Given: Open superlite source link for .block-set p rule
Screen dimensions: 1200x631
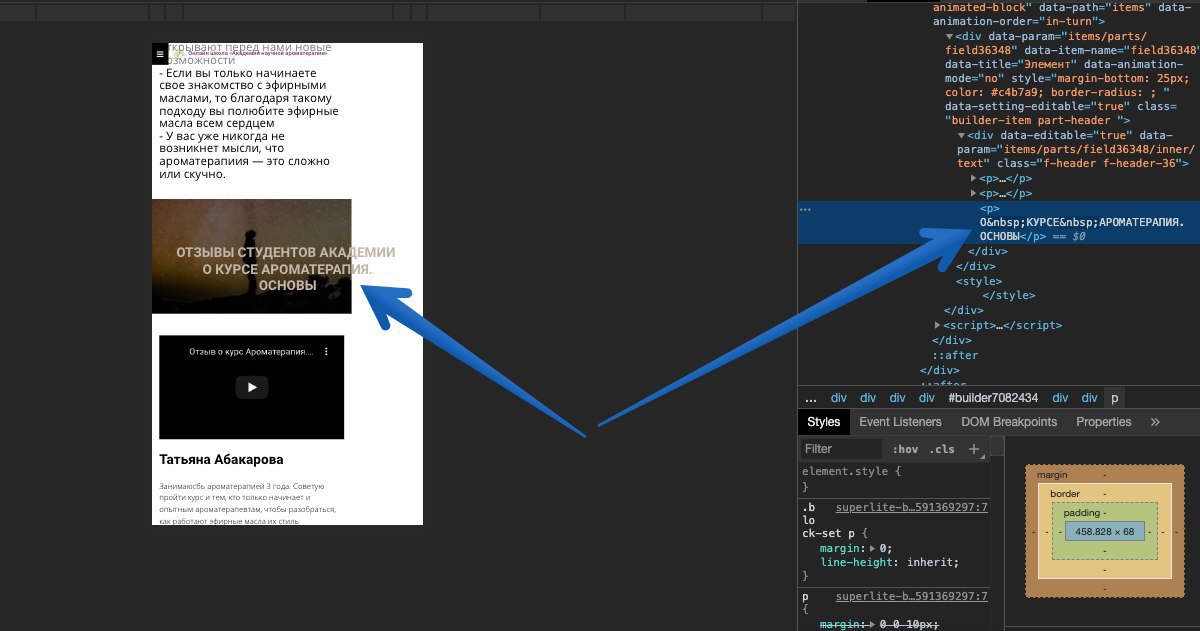Looking at the screenshot, I should 911,507.
